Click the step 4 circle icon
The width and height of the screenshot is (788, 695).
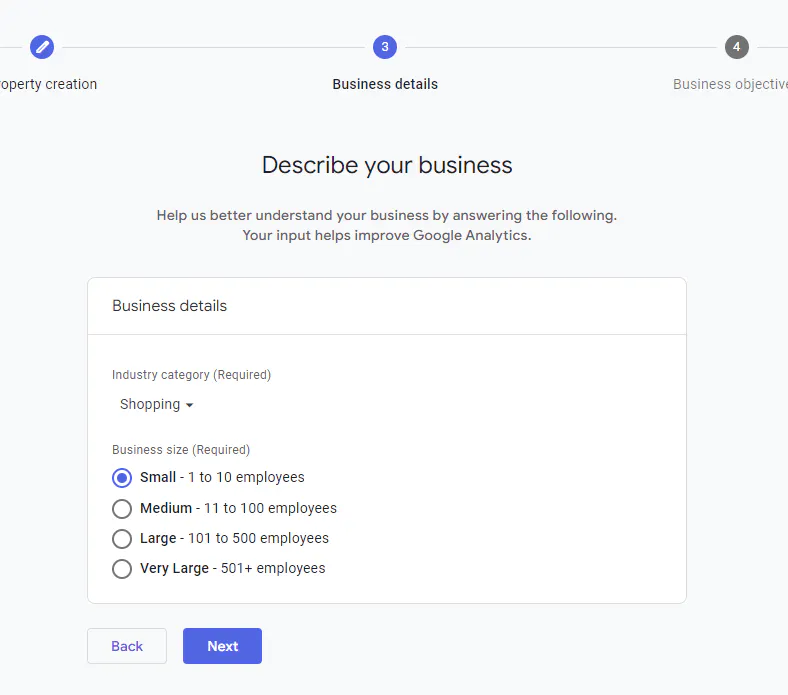point(736,47)
